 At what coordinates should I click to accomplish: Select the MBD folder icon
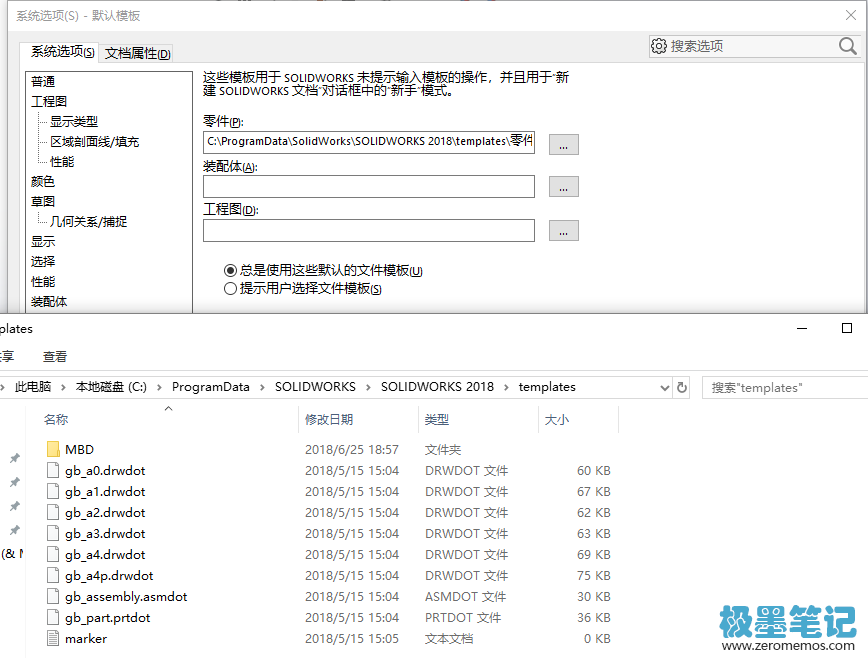(x=53, y=450)
